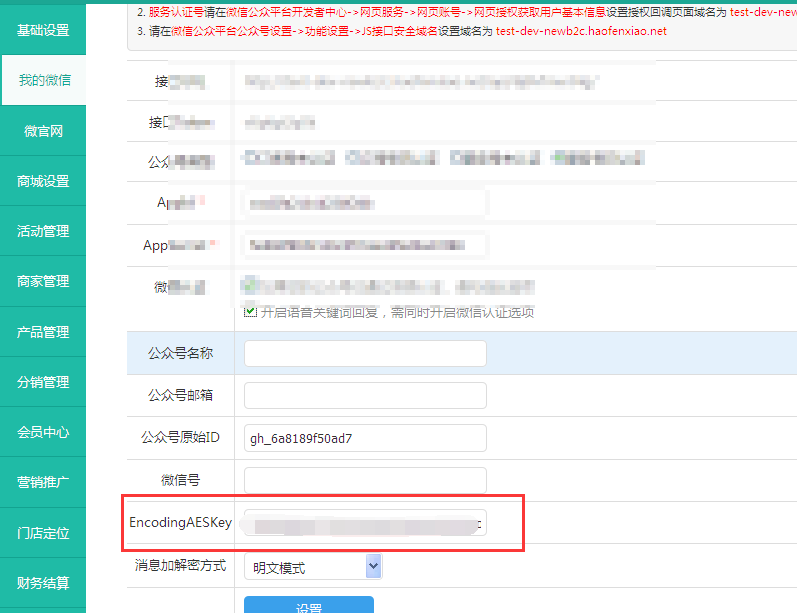Toggle the 开启语音关键词回复 checkbox

pos(251,312)
